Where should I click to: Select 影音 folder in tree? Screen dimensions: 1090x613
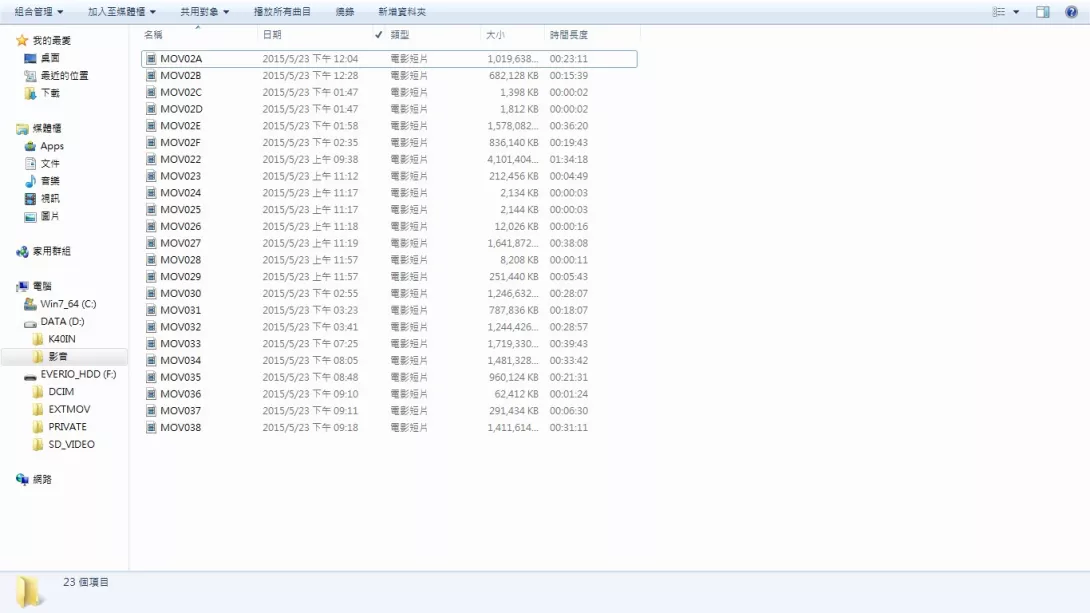[x=58, y=357]
